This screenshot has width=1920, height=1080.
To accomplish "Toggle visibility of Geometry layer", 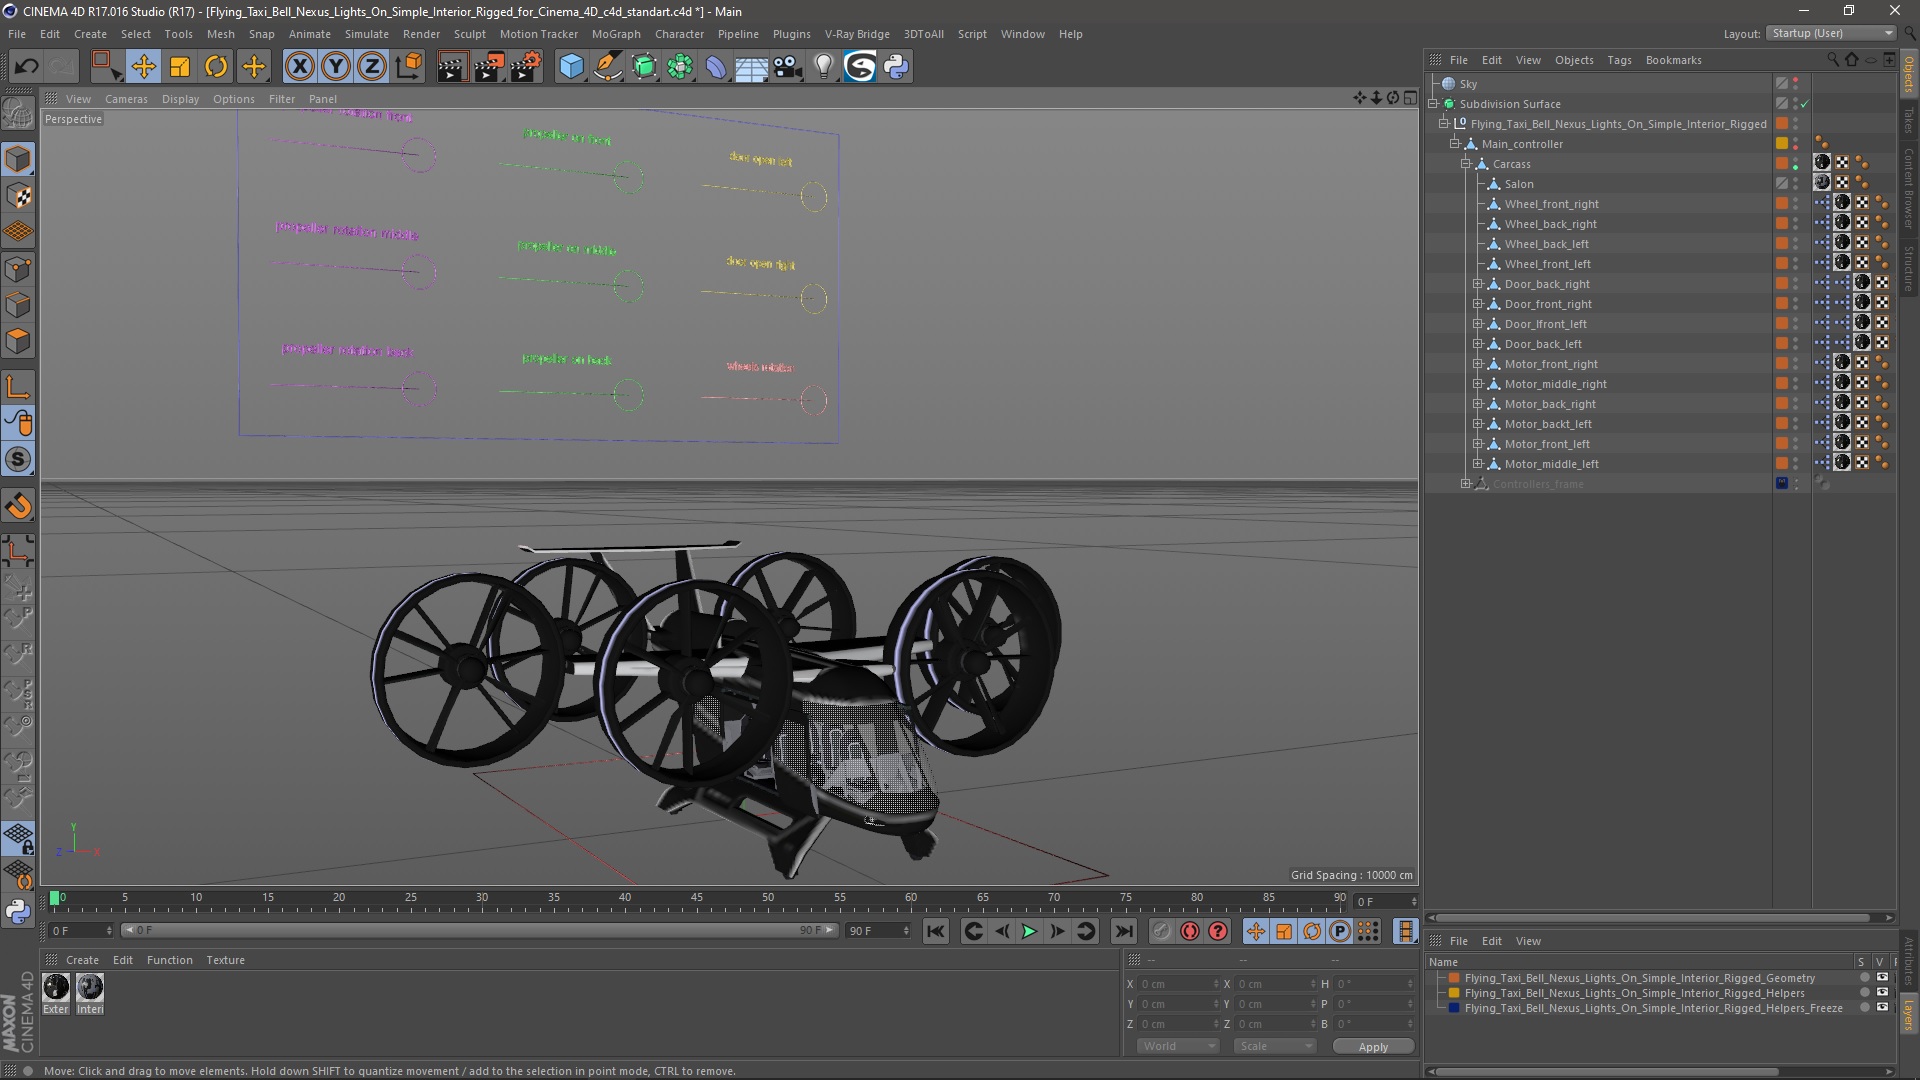I will pos(1882,978).
